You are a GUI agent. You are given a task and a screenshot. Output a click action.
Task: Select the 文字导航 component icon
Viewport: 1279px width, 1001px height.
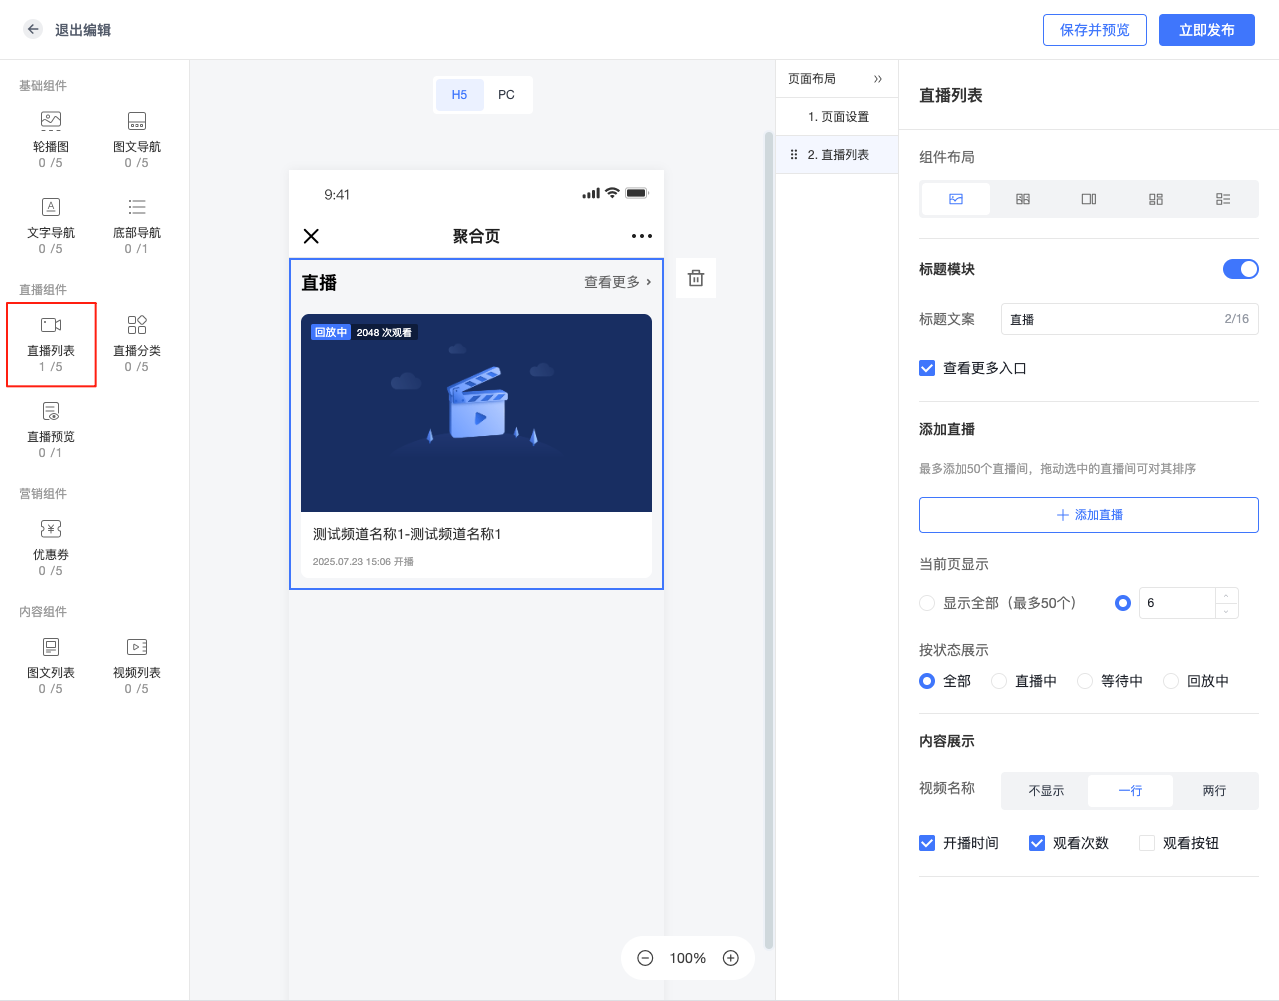tap(51, 207)
